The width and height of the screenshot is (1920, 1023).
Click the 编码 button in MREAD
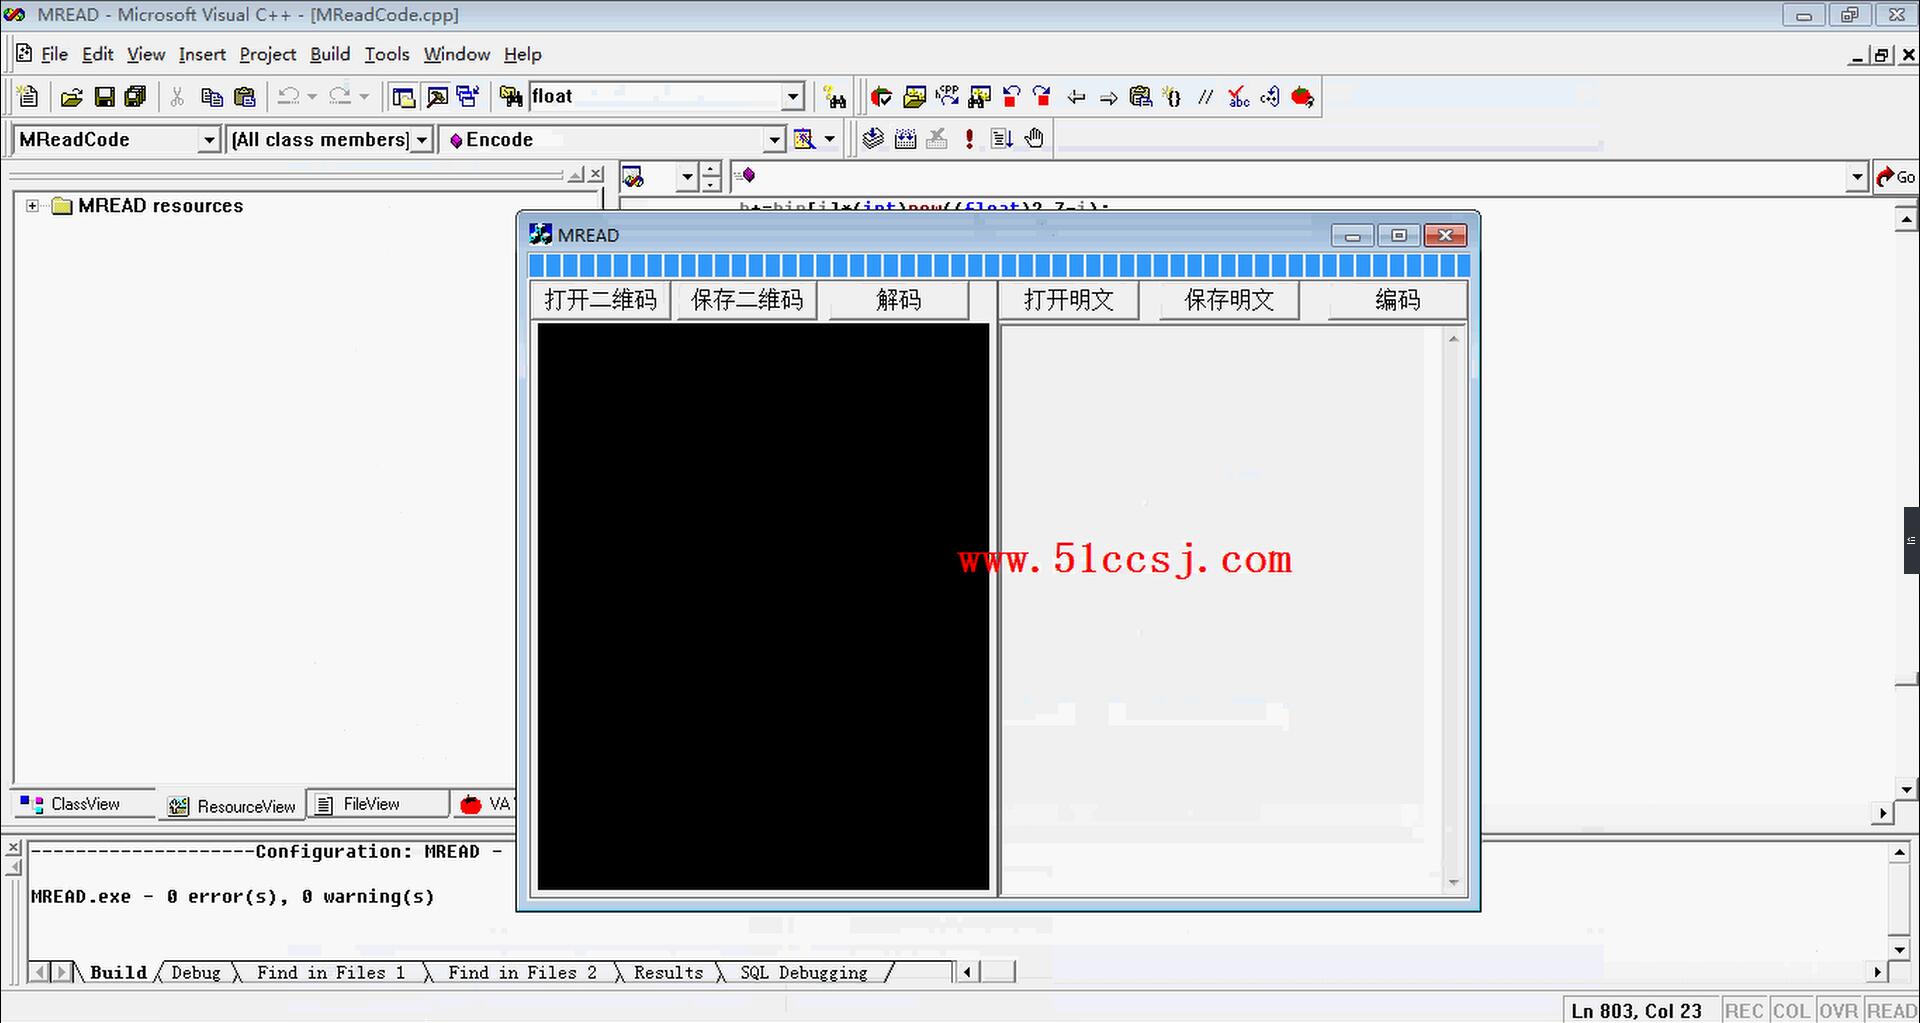(x=1397, y=300)
